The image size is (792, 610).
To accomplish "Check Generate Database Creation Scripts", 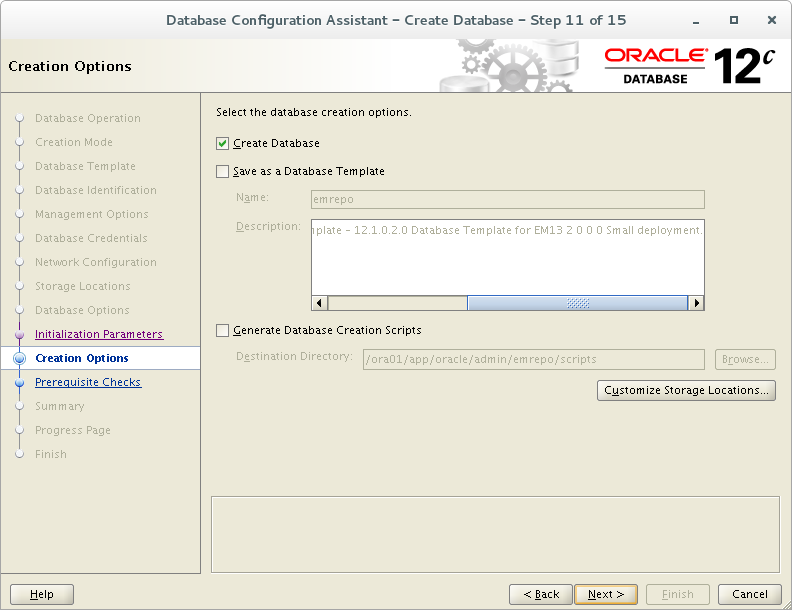I will 222,330.
